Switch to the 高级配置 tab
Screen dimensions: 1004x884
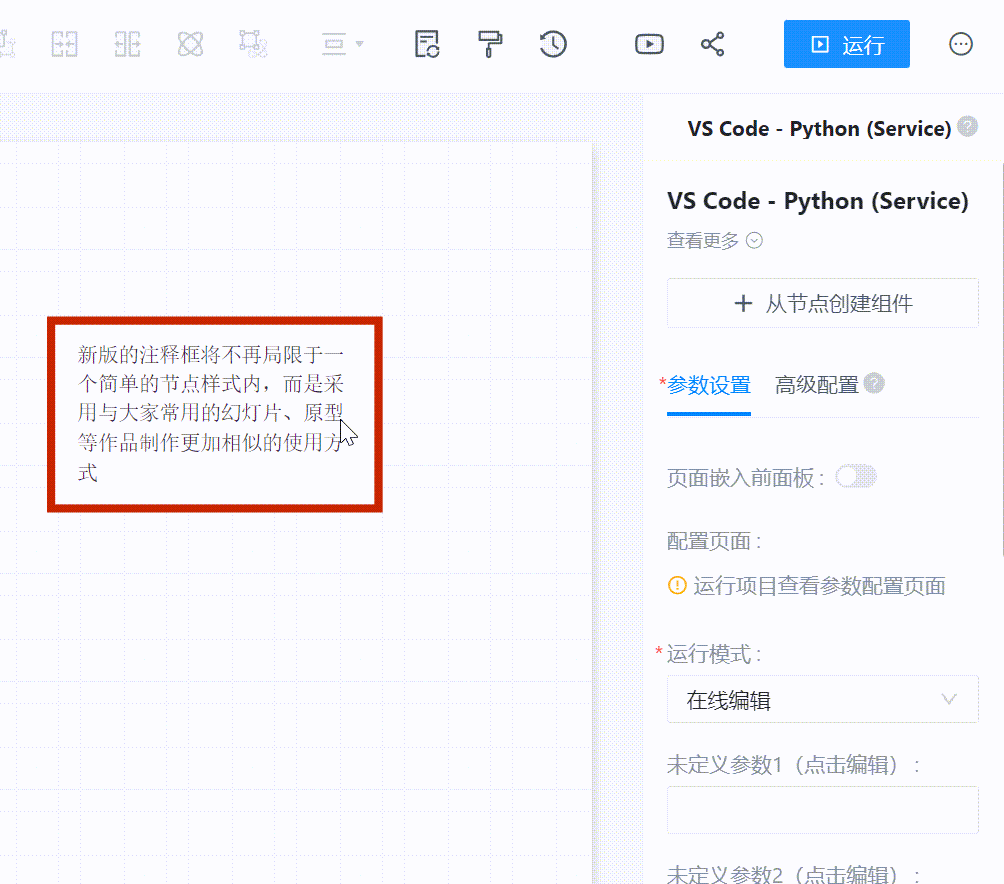(816, 385)
